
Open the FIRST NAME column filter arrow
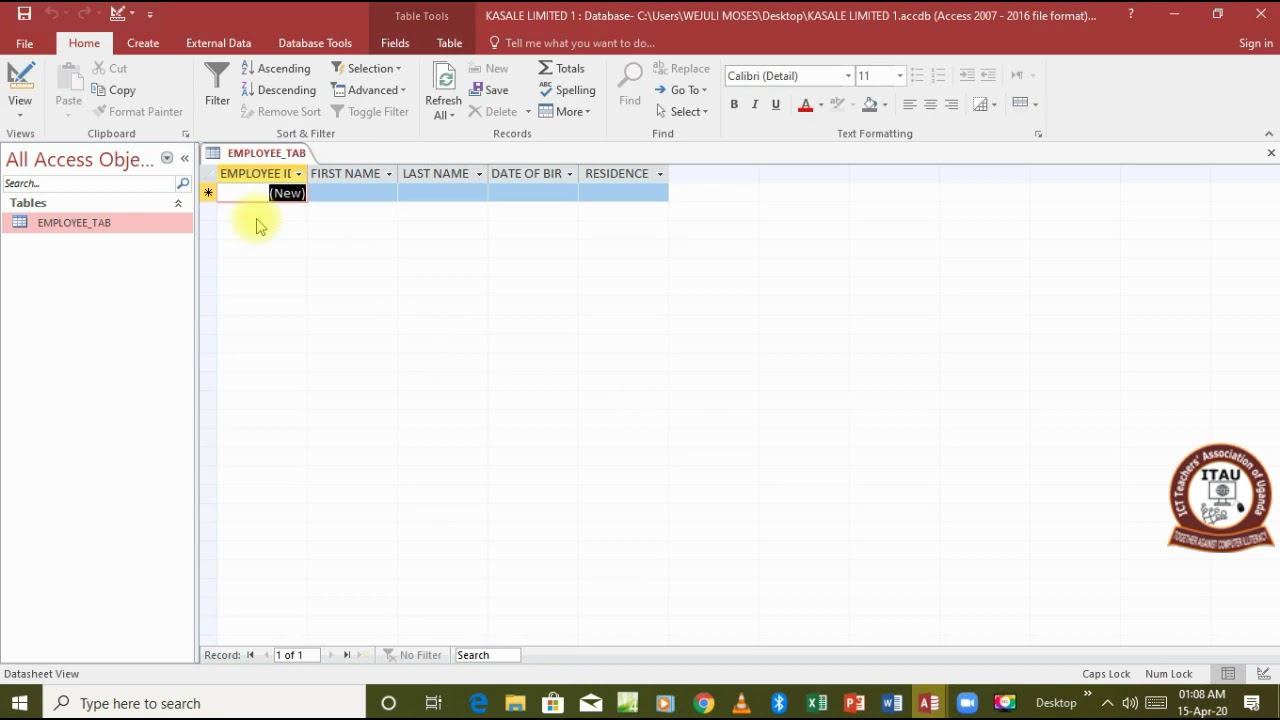click(x=389, y=174)
